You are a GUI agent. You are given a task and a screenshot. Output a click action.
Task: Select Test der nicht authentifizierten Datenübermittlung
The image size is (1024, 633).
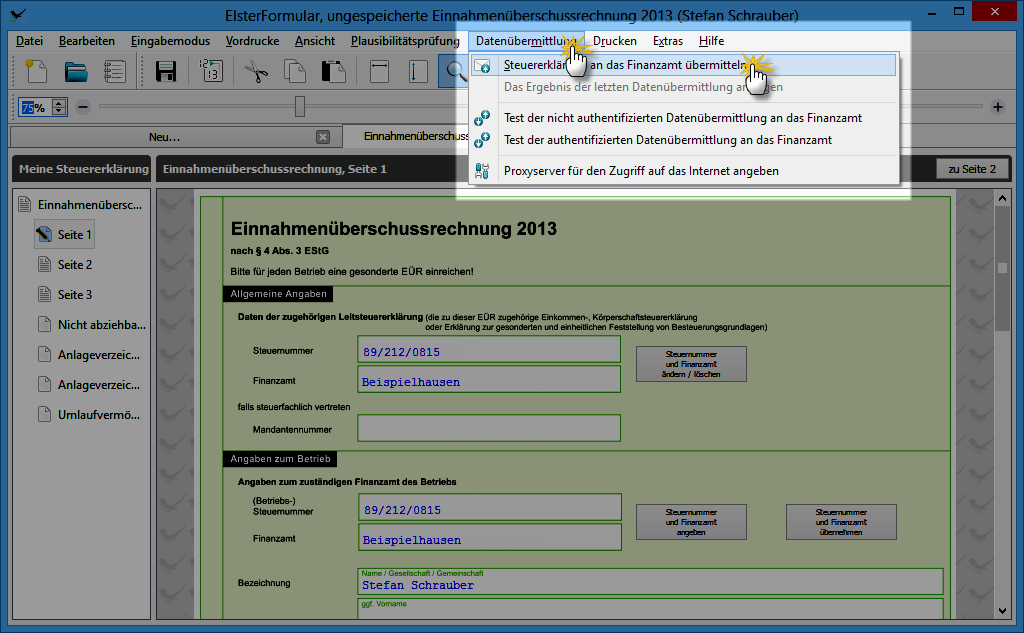pos(683,118)
